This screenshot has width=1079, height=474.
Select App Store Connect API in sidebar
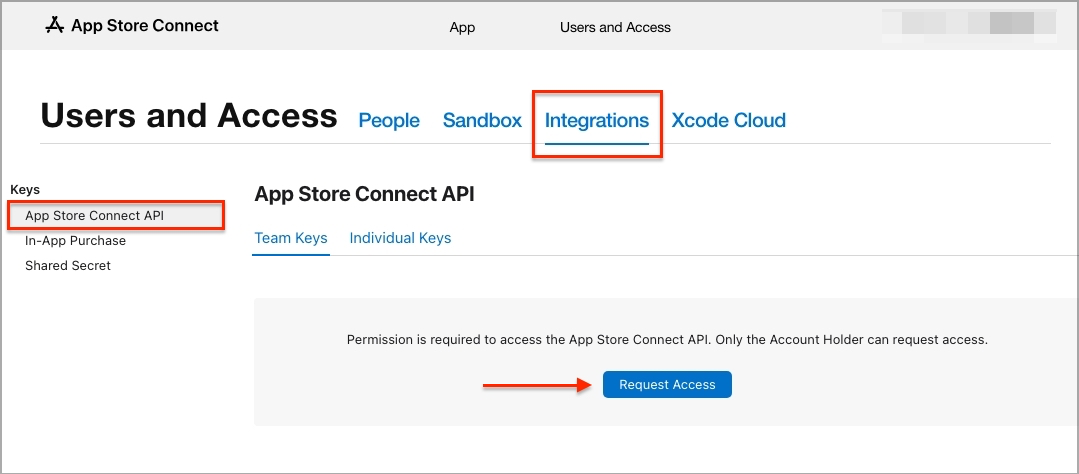(116, 215)
